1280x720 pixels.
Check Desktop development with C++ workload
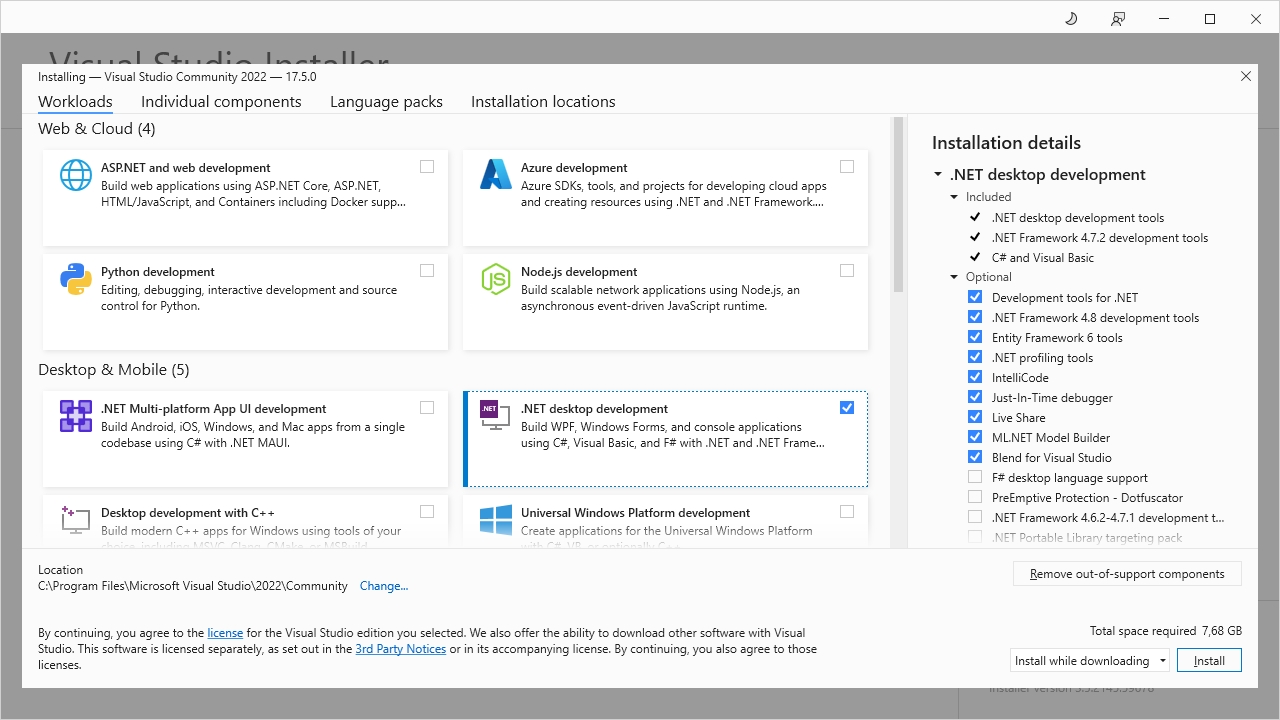427,512
